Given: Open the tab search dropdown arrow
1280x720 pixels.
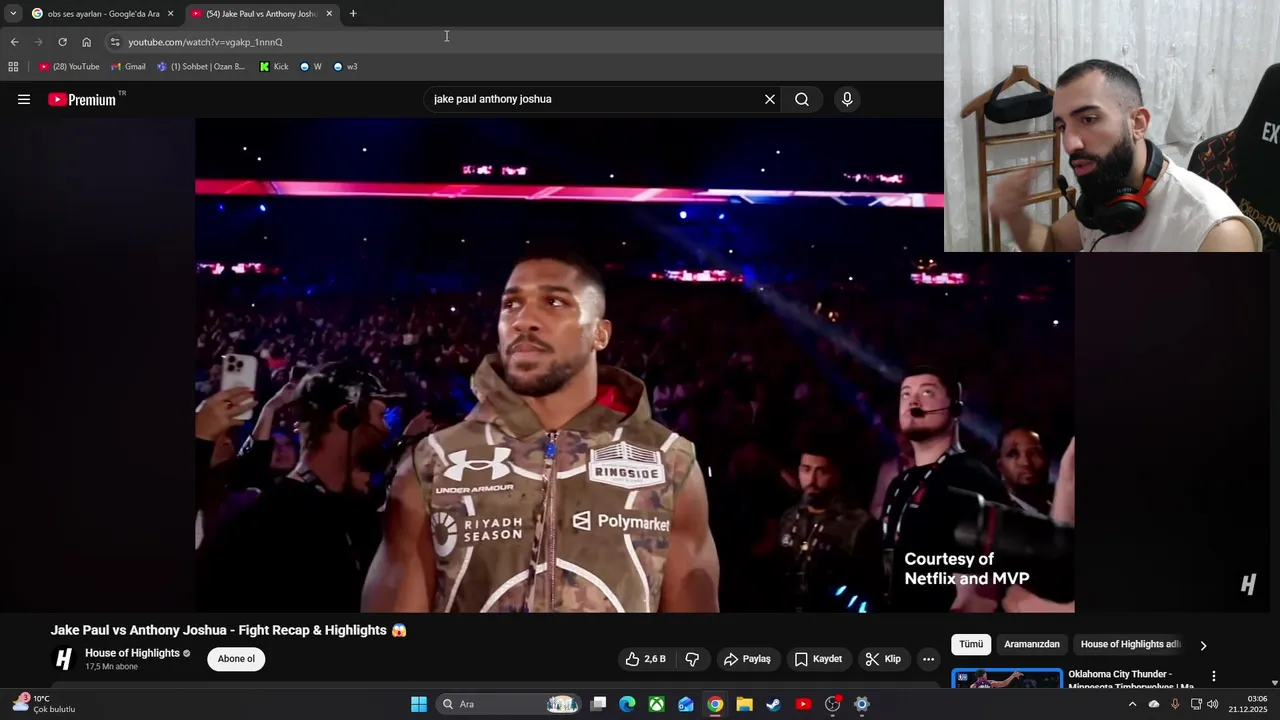Looking at the screenshot, I should (x=12, y=14).
